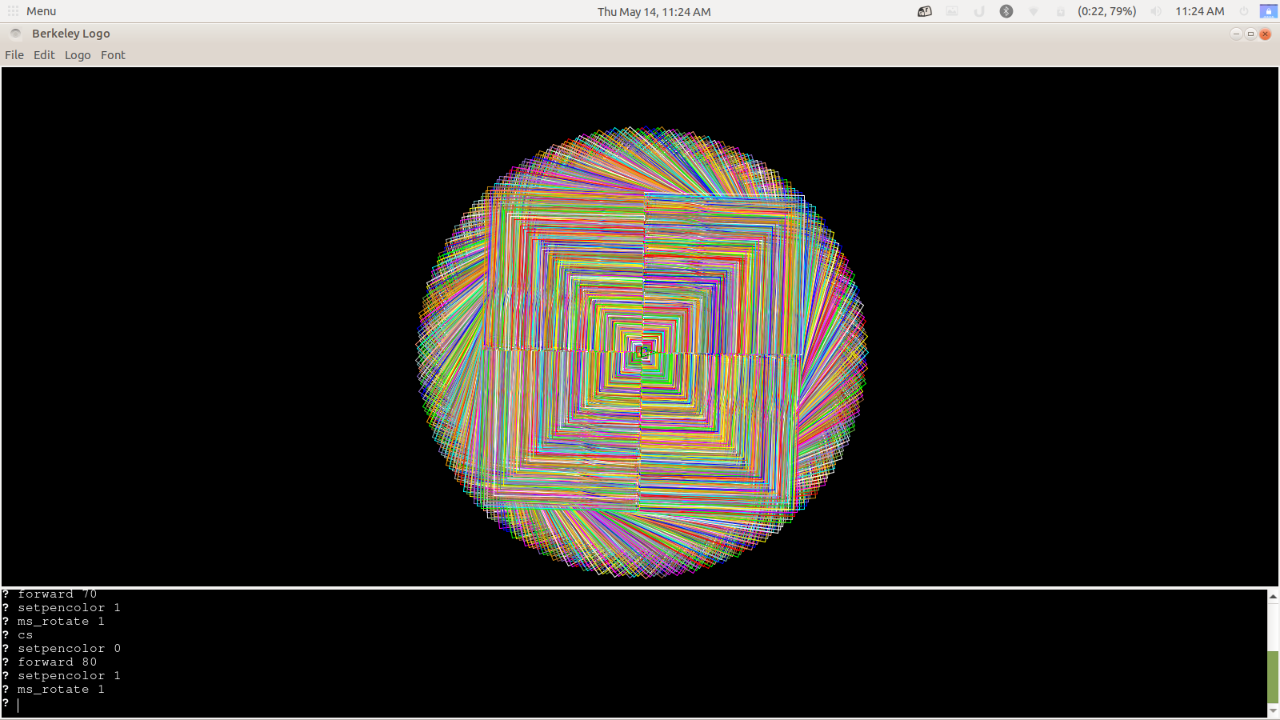
Task: Click the Bluetooth tray icon
Action: coord(1006,11)
